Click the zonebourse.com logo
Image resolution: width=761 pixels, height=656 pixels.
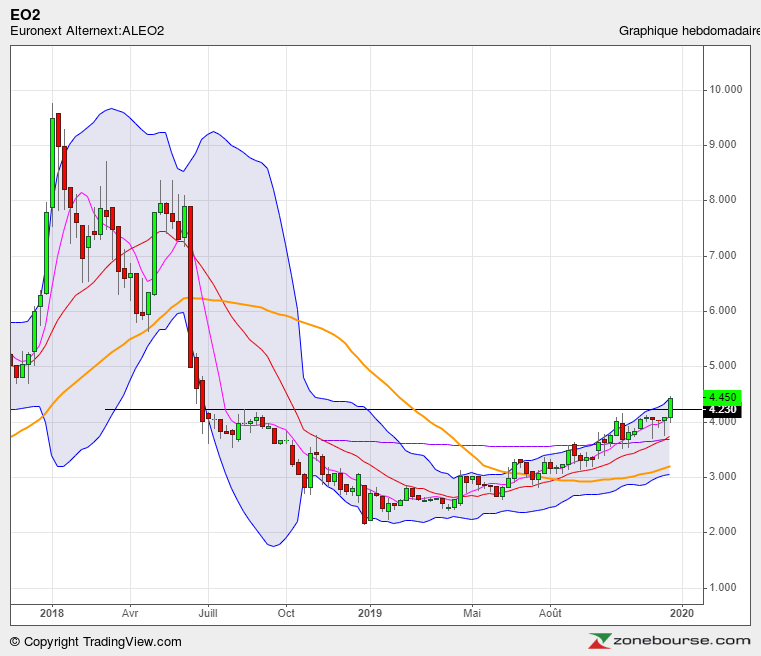click(x=670, y=641)
